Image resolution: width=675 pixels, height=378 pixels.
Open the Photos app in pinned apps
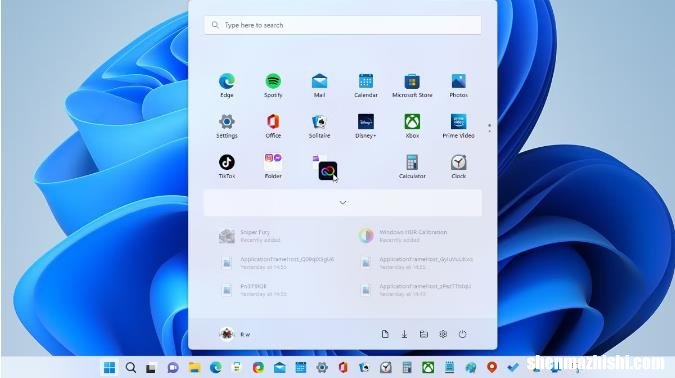(458, 85)
